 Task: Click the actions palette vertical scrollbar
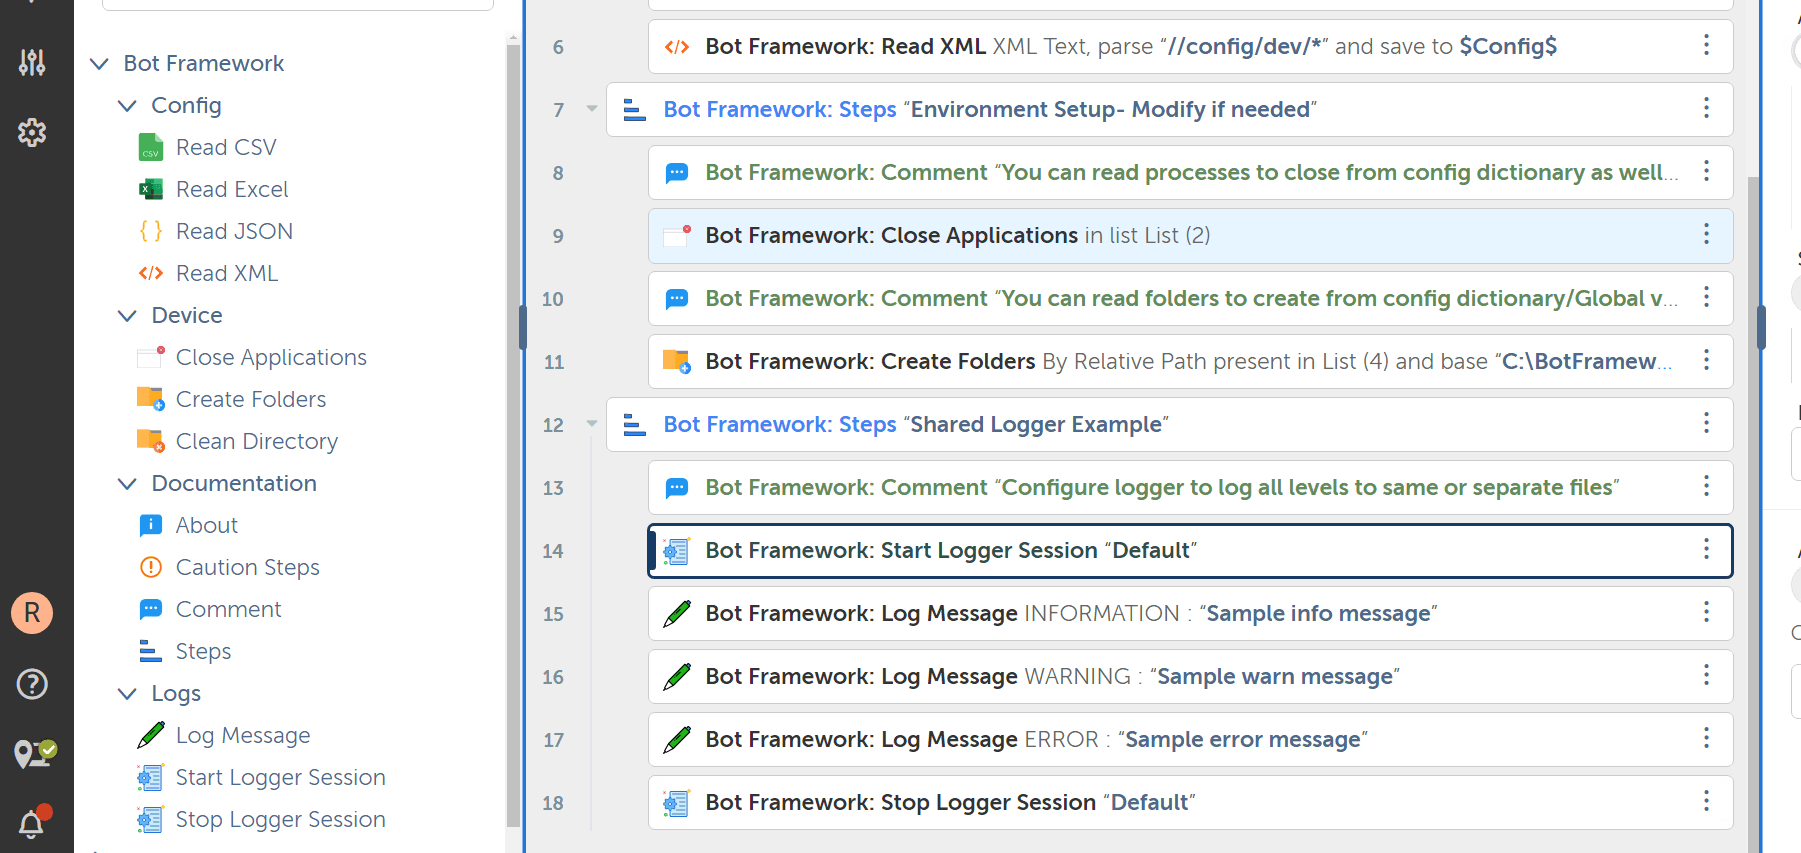(x=513, y=430)
